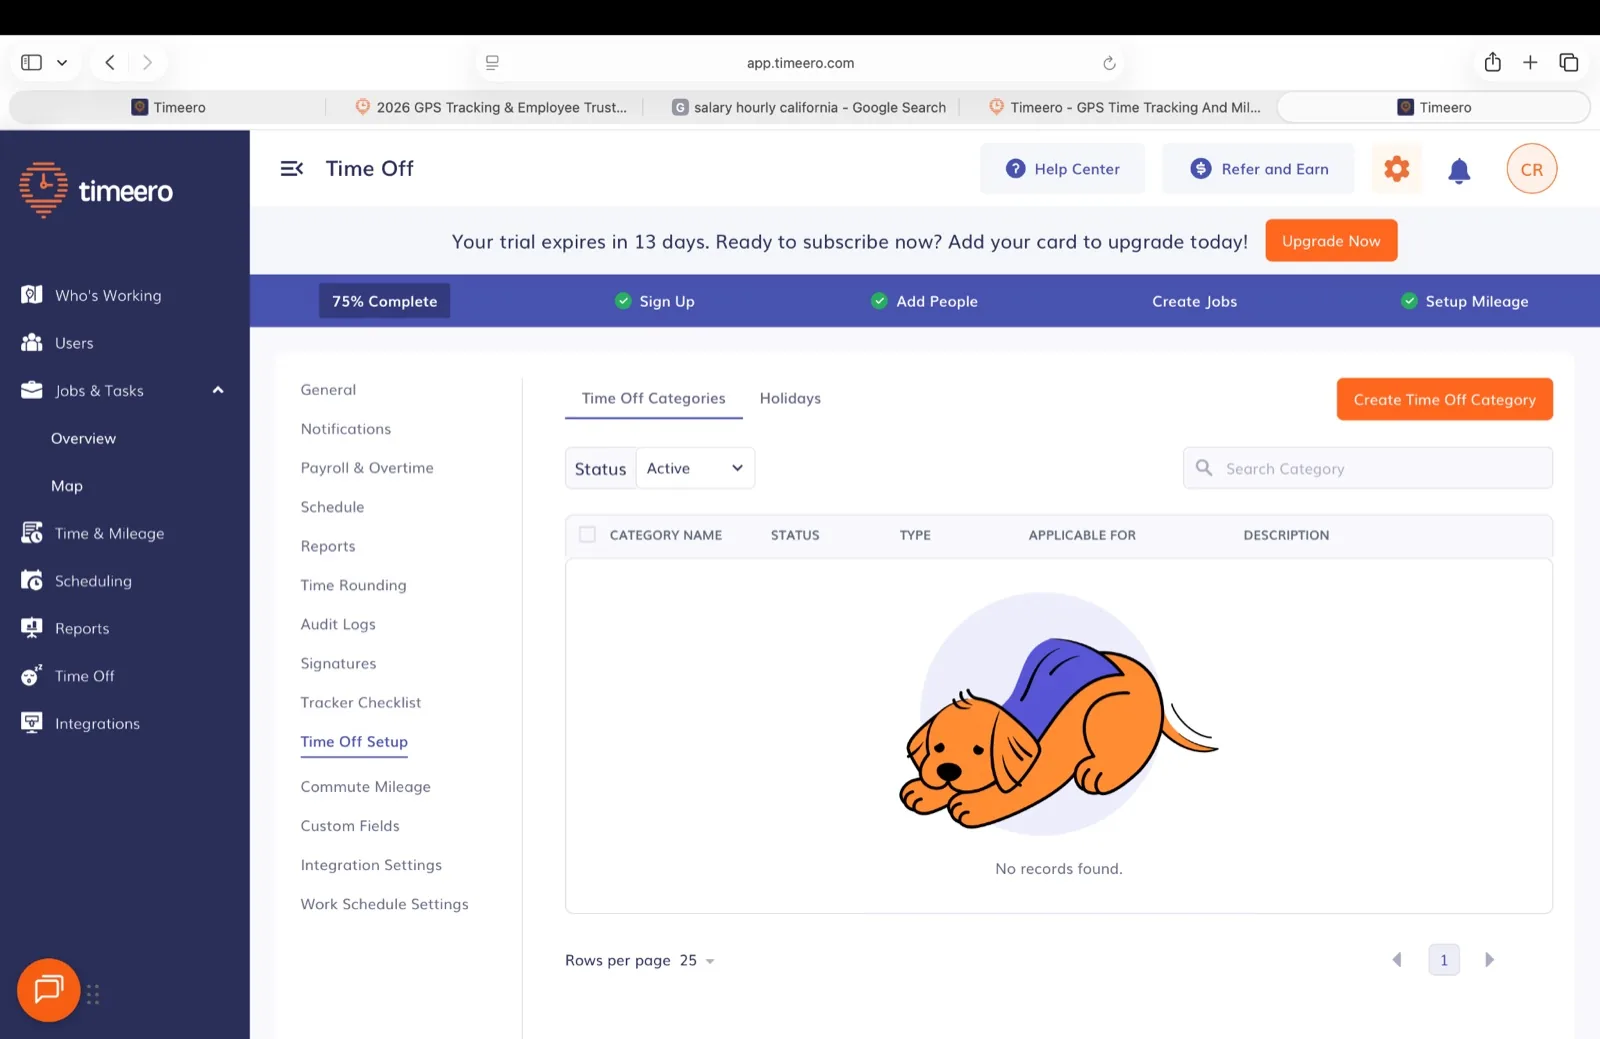The height and width of the screenshot is (1039, 1600).
Task: Select the Sign Up onboarding step
Action: click(x=655, y=301)
